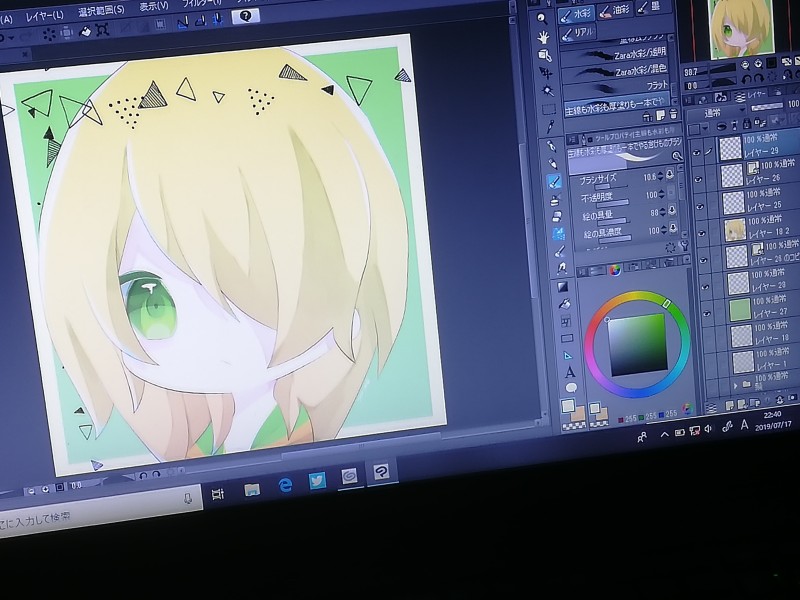
Task: Select the Decoration tool
Action: coord(559,233)
